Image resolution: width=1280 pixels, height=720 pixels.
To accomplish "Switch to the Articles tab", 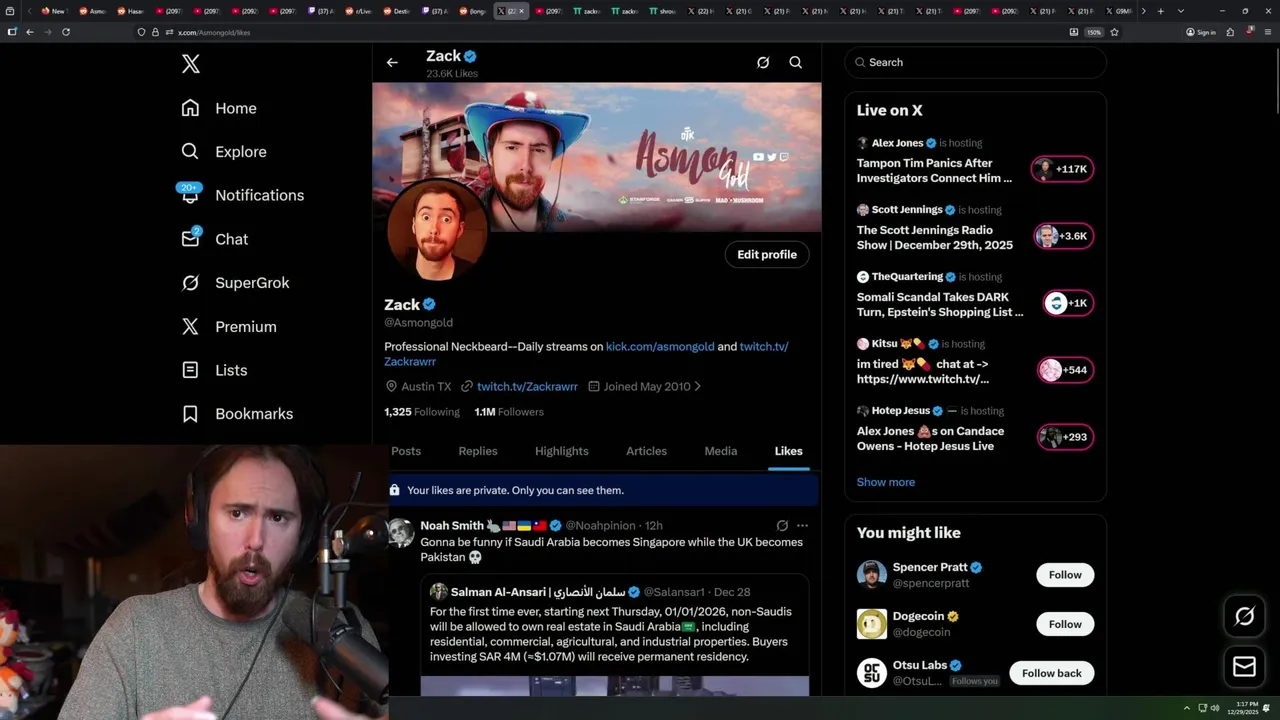I will point(646,451).
